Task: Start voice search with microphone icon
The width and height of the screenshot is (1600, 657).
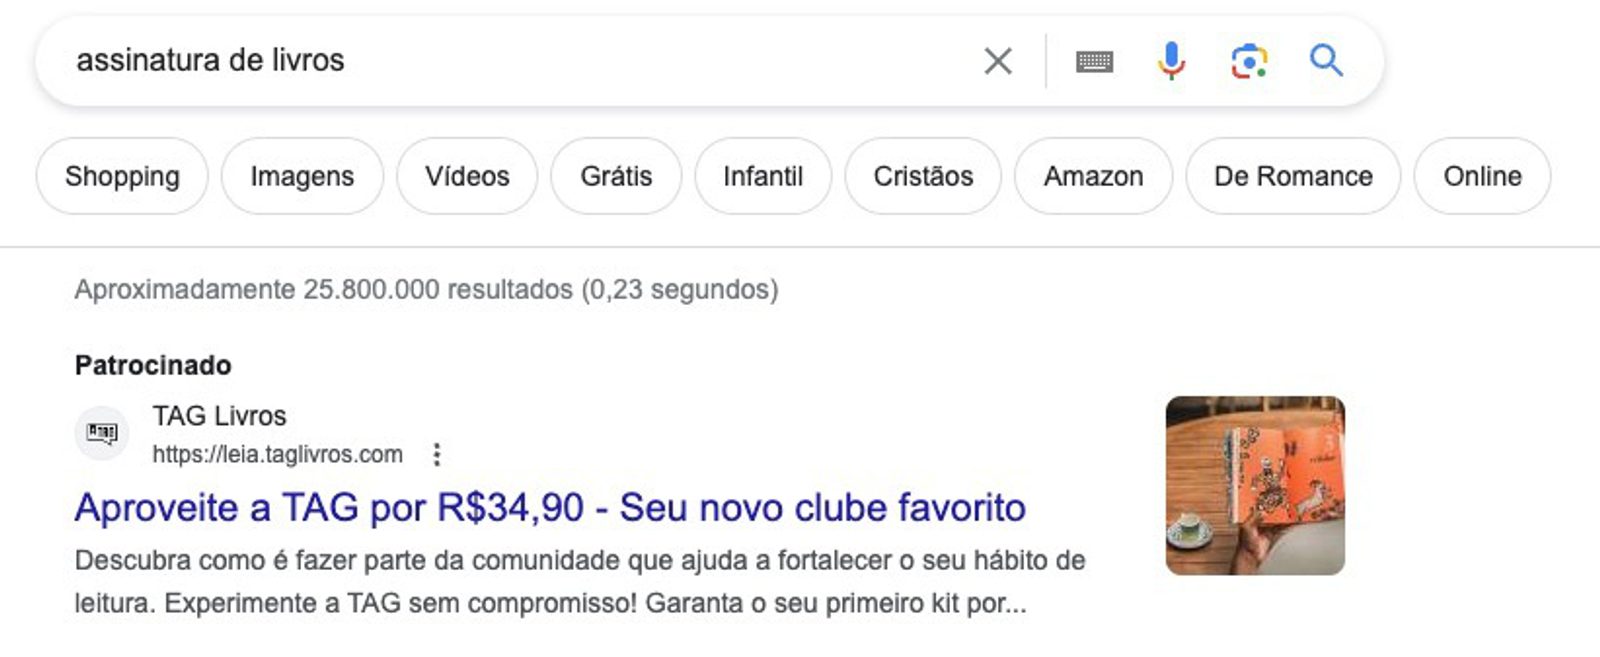Action: pyautogui.click(x=1171, y=61)
